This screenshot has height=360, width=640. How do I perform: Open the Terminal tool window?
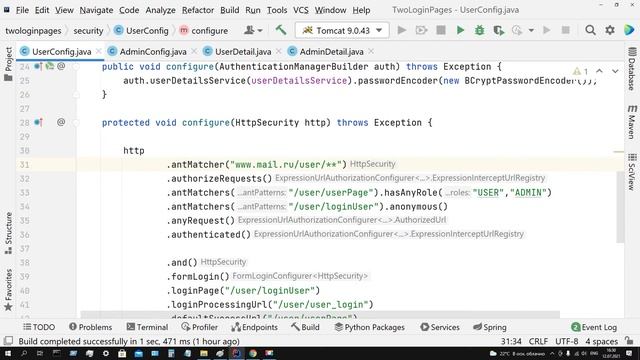pyautogui.click(x=147, y=327)
